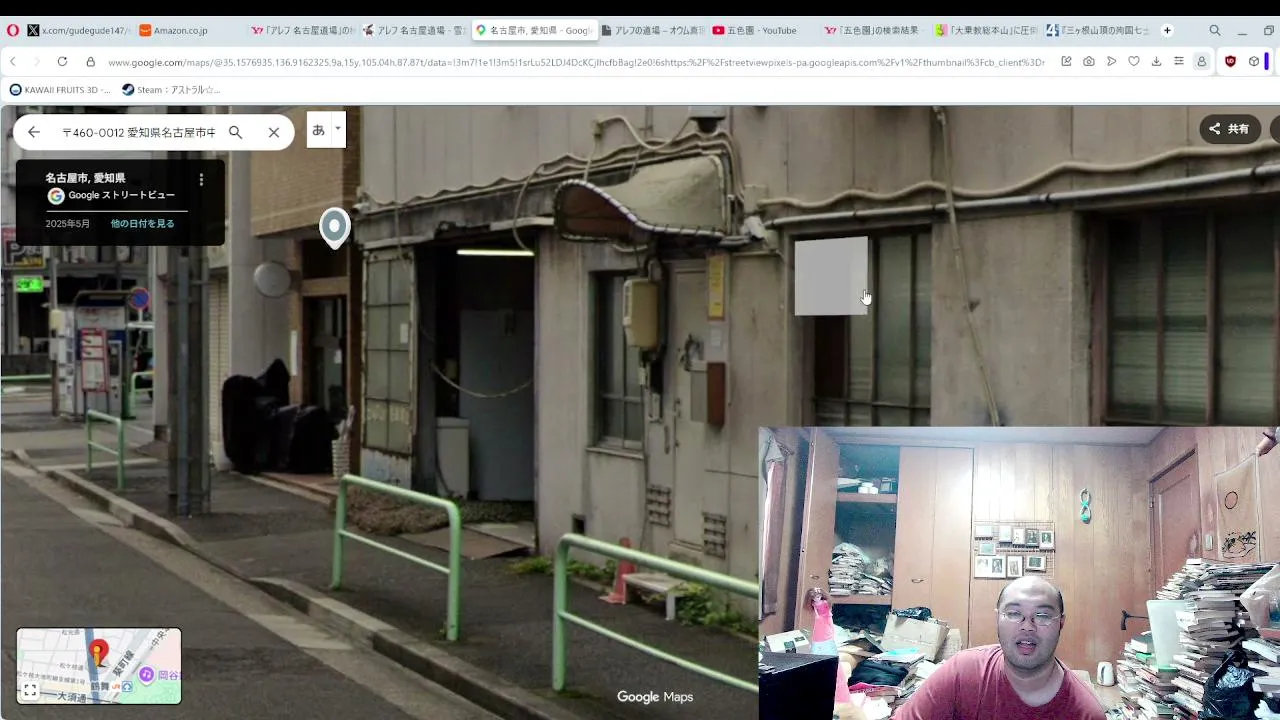Open the Steam アストラル bookmark

[x=171, y=90]
